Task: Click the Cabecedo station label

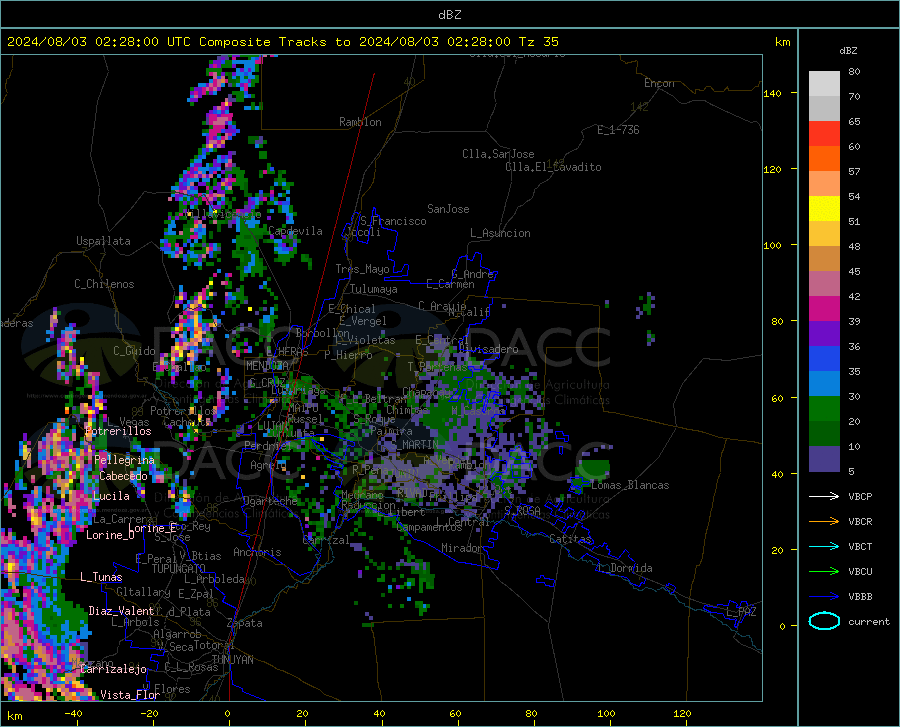Action: point(123,476)
